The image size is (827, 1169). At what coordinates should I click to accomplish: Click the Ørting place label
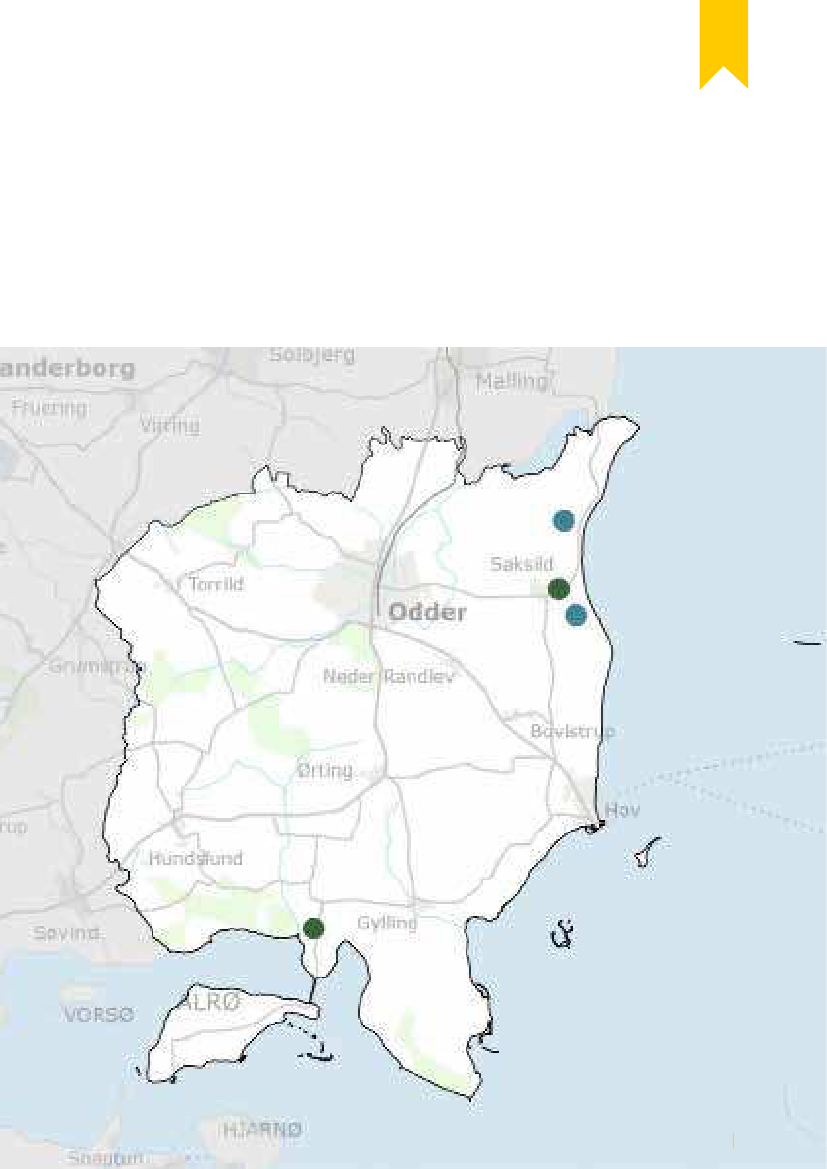(x=325, y=770)
